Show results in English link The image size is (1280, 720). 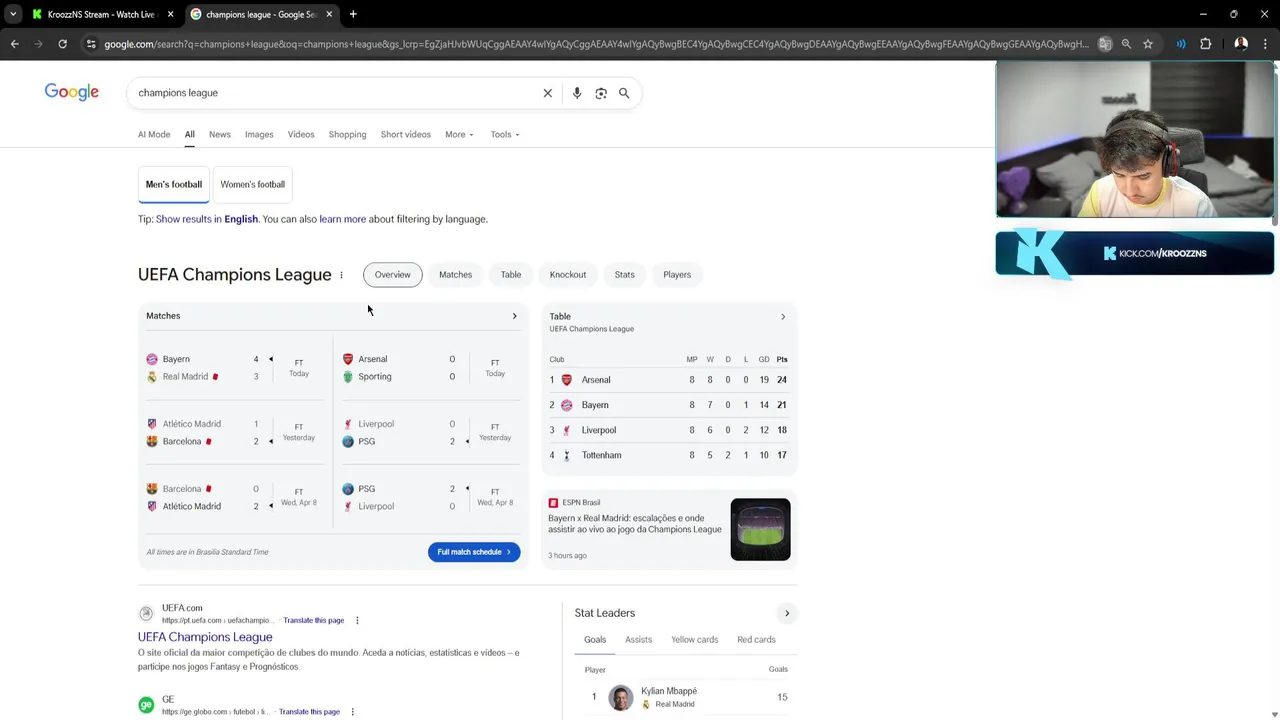coord(207,219)
